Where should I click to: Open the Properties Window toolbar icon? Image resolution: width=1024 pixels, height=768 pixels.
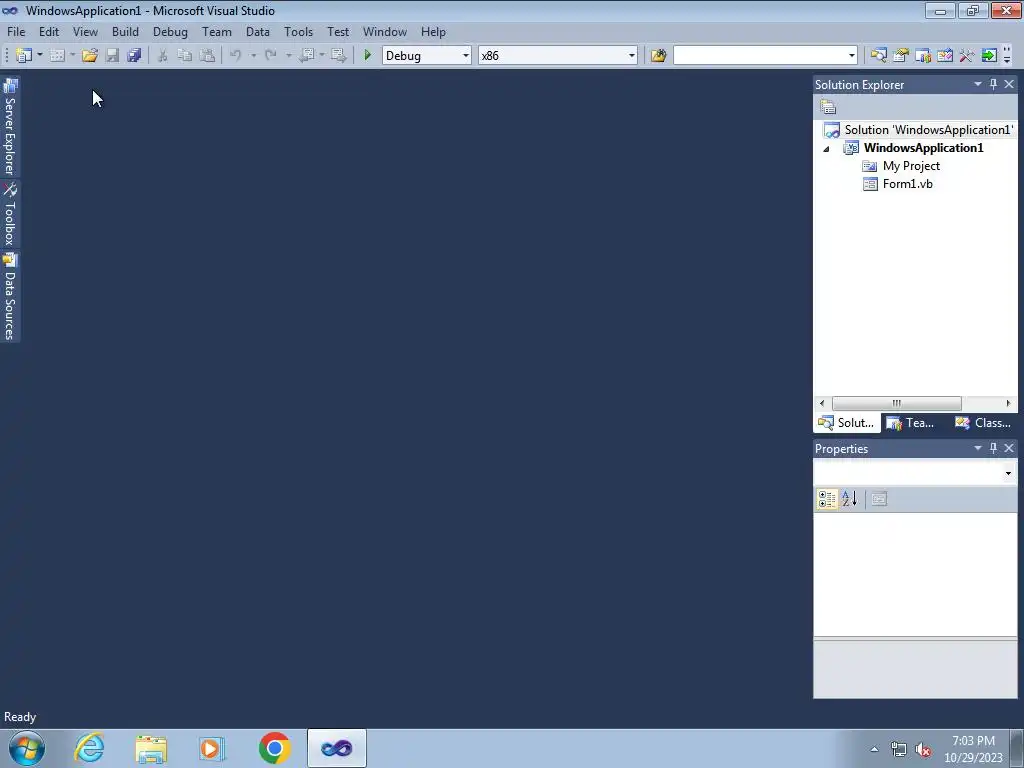(901, 56)
